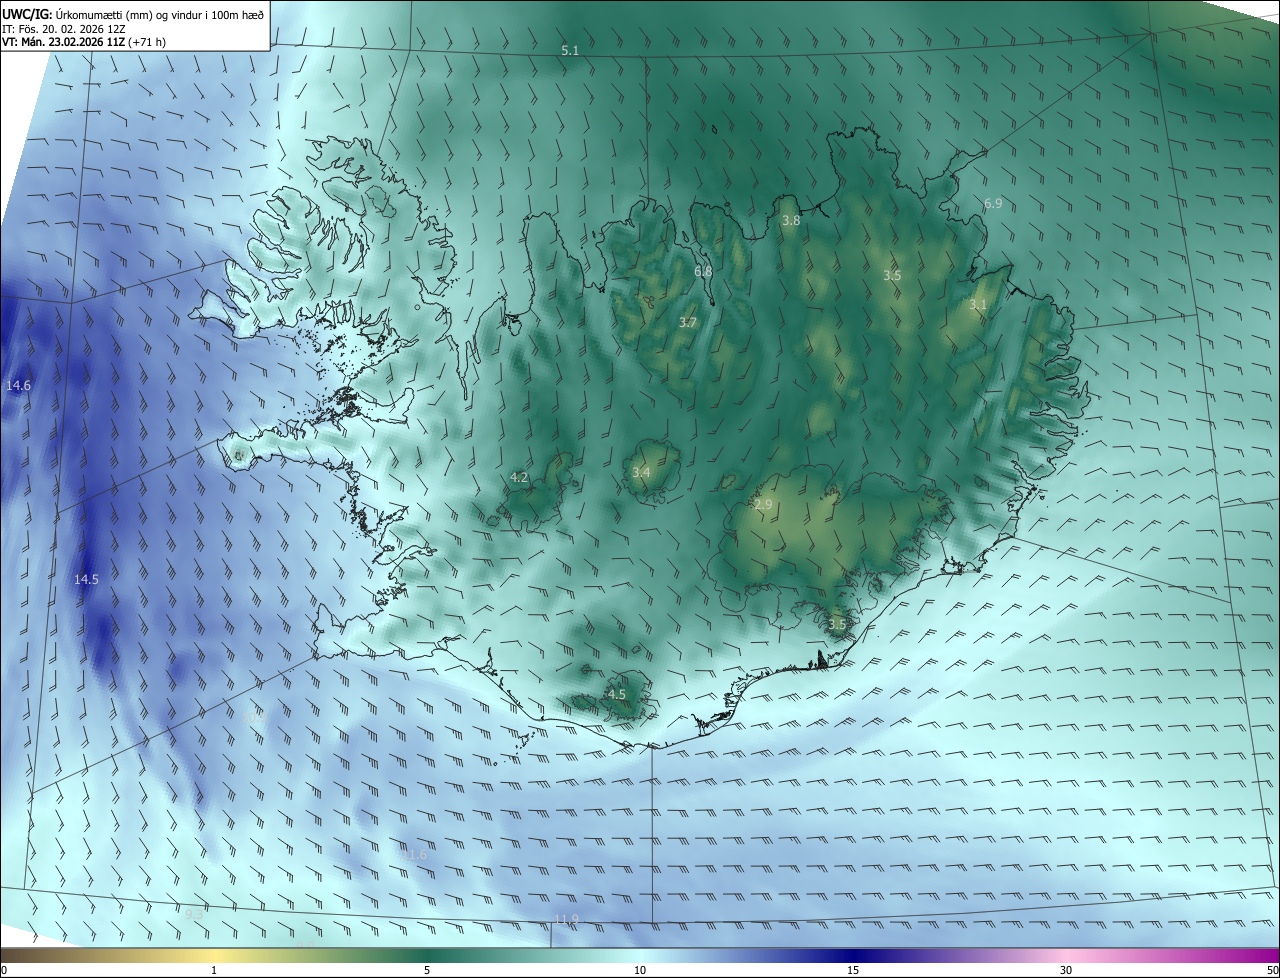Click the 0 tick on the color scale
Screen dimensions: 1280x978
[4, 970]
